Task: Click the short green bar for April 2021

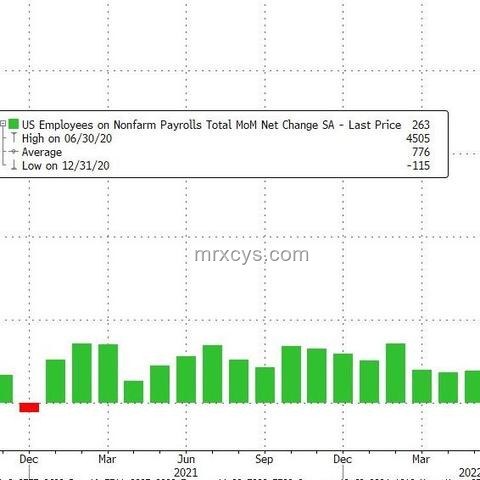Action: (x=134, y=392)
